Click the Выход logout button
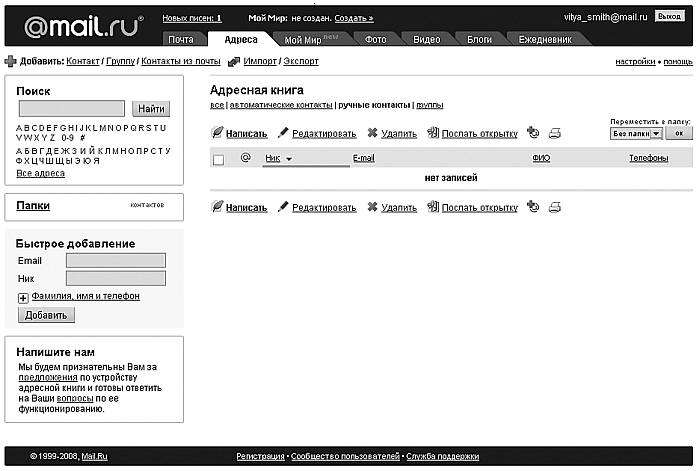The width and height of the screenshot is (700, 471). point(669,17)
